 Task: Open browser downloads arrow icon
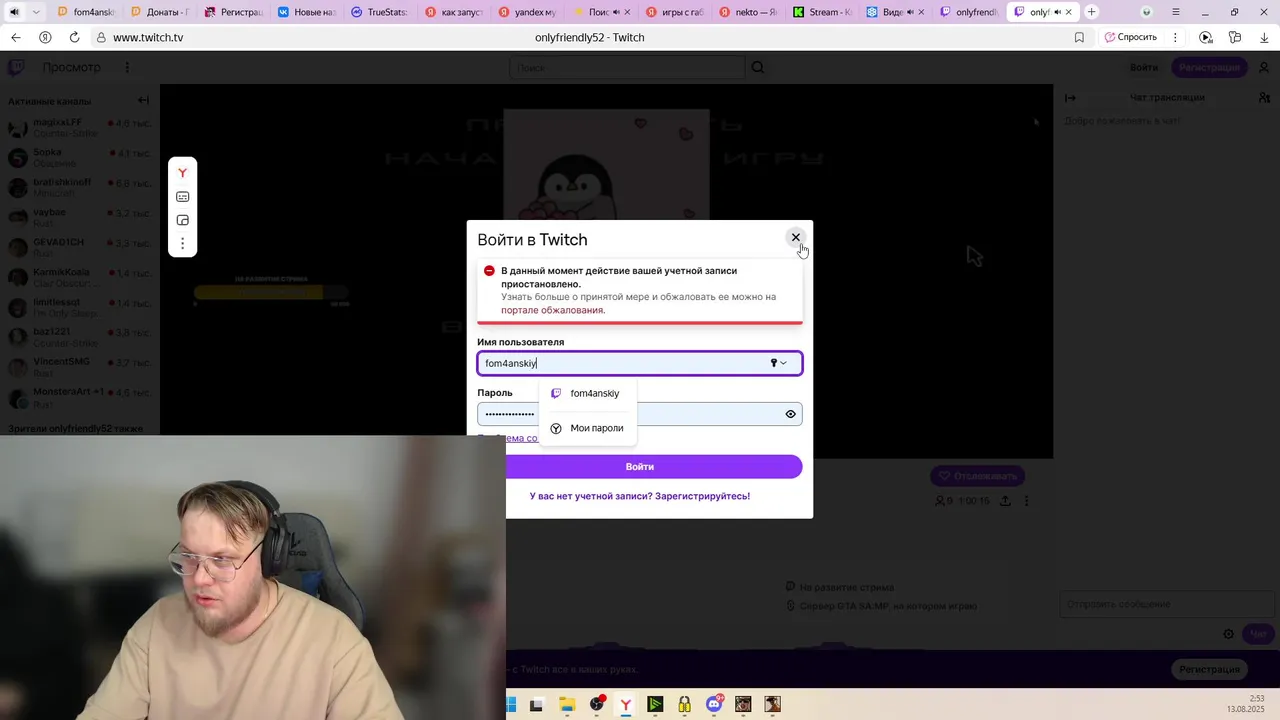click(x=1264, y=37)
